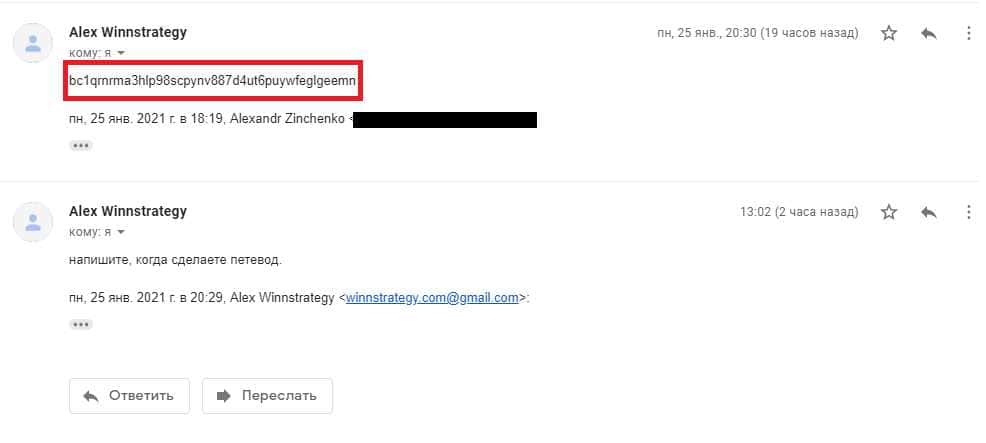Click sender avatar of first message
This screenshot has width=986, height=443.
pos(33,43)
